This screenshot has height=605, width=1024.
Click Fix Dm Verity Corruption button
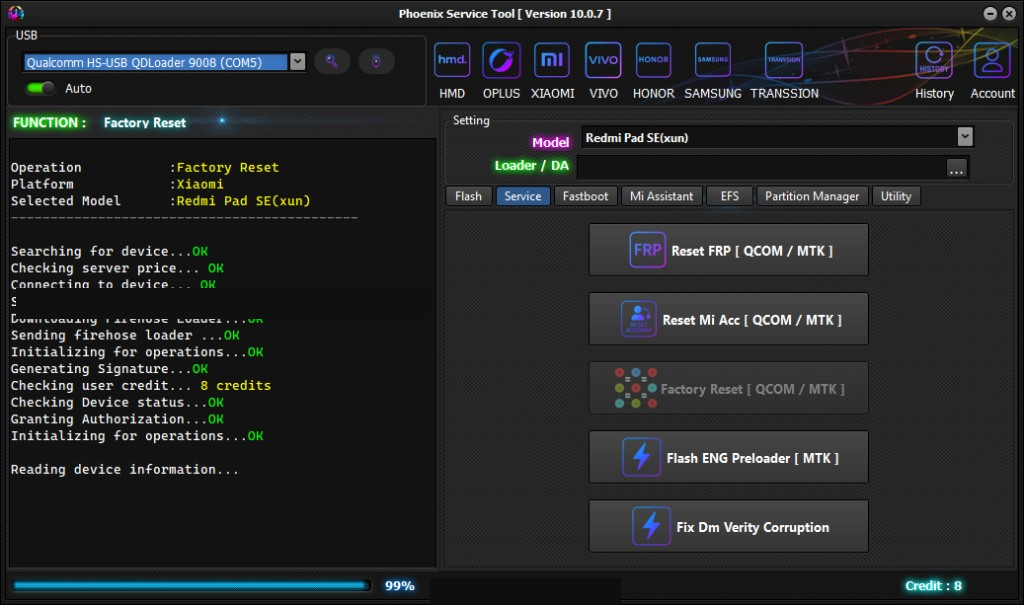728,527
